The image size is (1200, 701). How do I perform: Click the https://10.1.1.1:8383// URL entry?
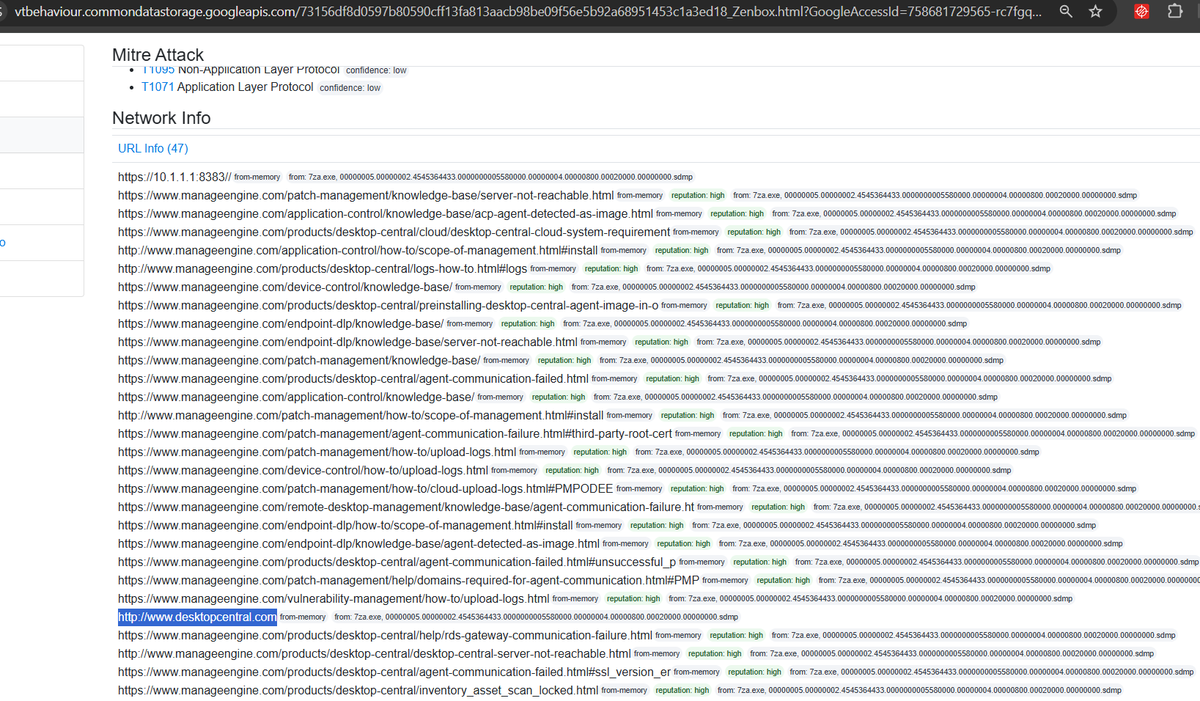click(174, 177)
